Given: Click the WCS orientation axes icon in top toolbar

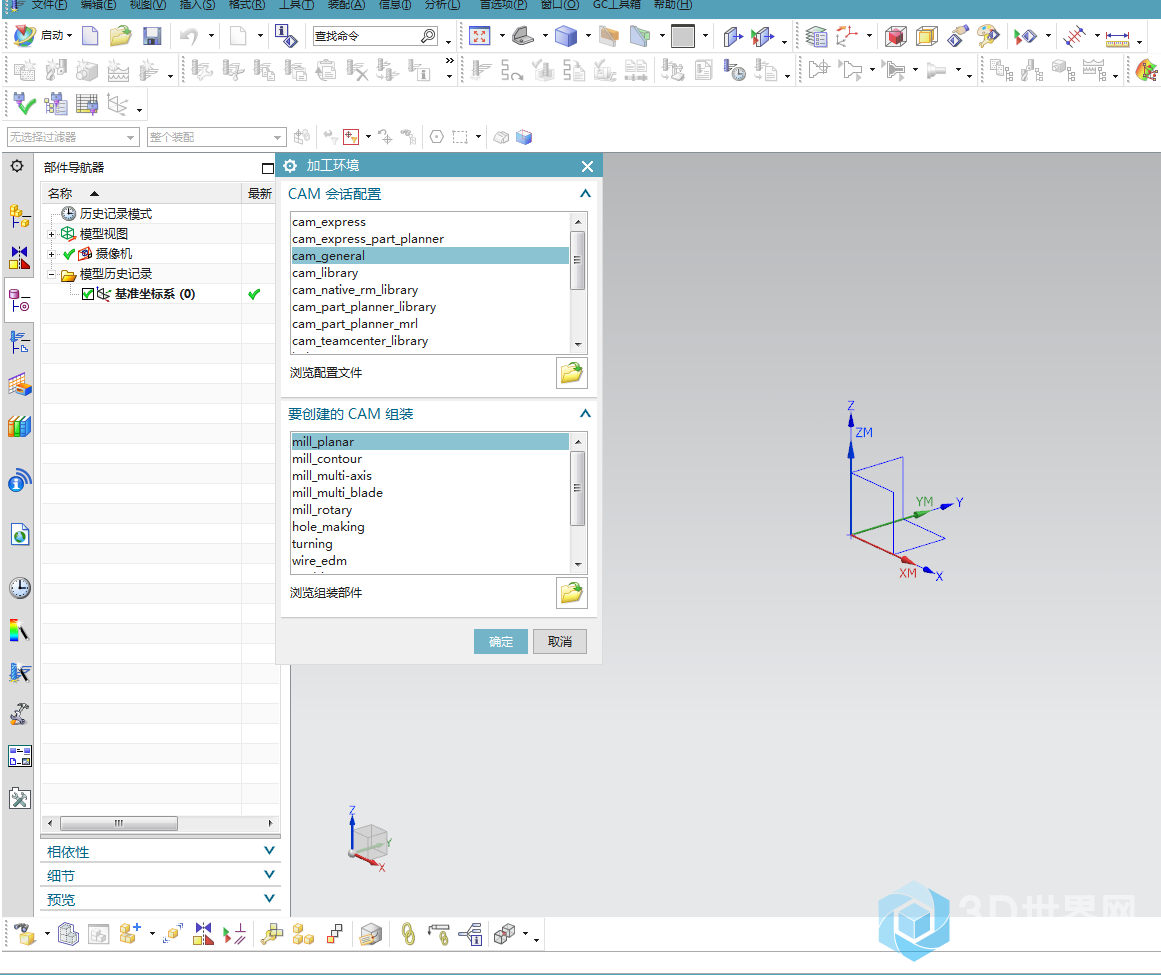Looking at the screenshot, I should click(846, 36).
